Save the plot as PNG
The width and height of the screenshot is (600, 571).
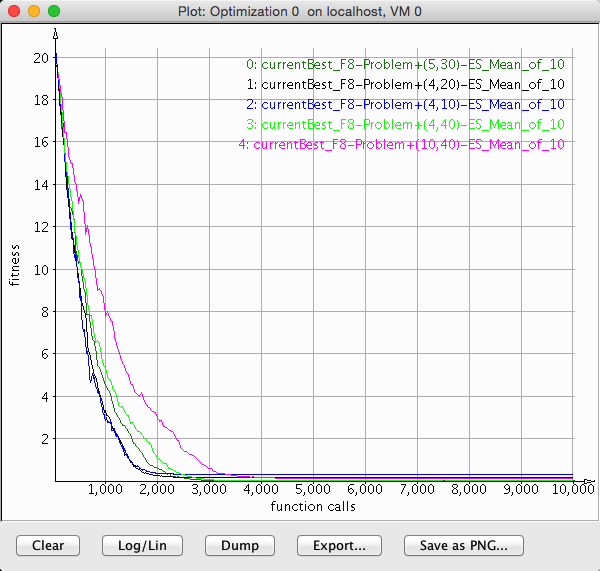pyautogui.click(x=463, y=545)
